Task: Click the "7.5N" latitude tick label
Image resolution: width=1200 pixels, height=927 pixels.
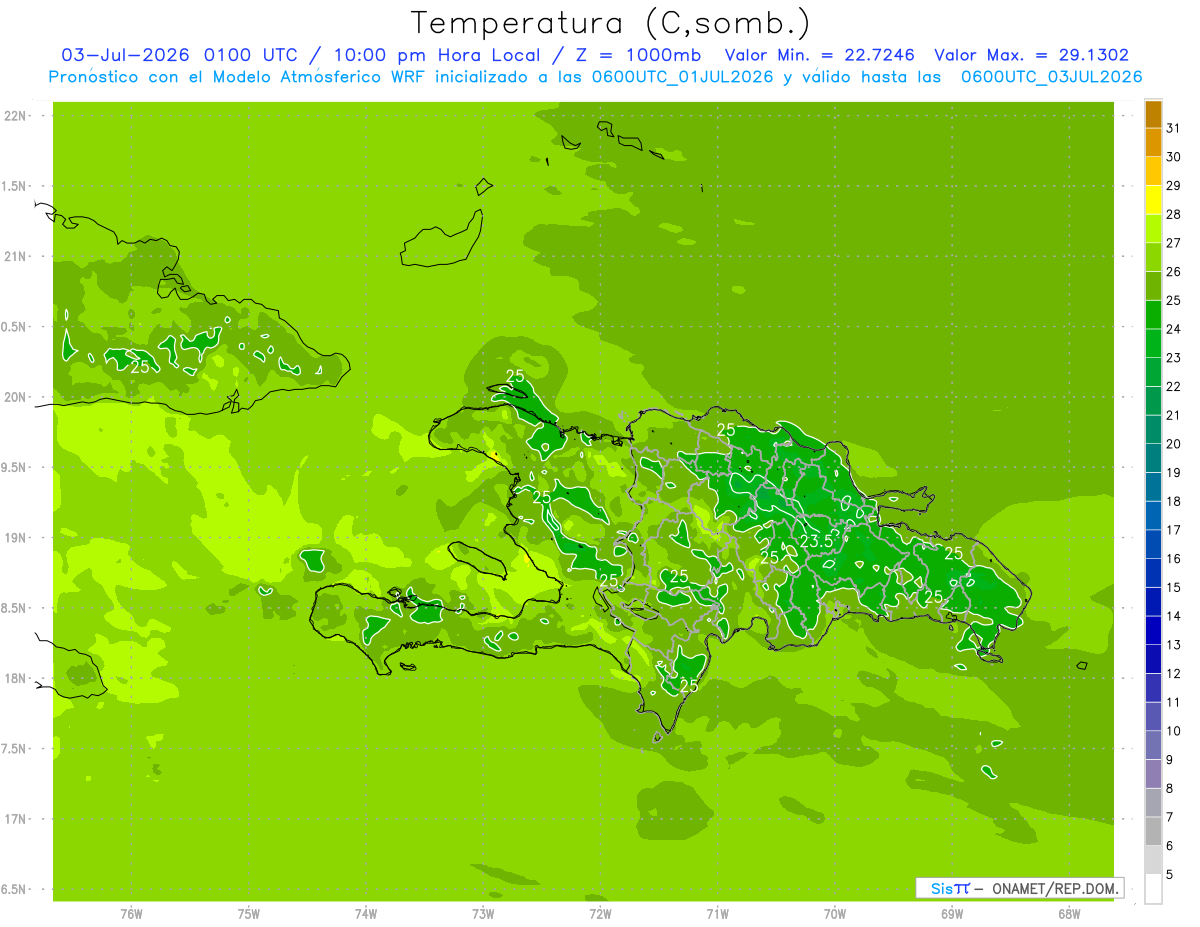Action: click(x=15, y=749)
